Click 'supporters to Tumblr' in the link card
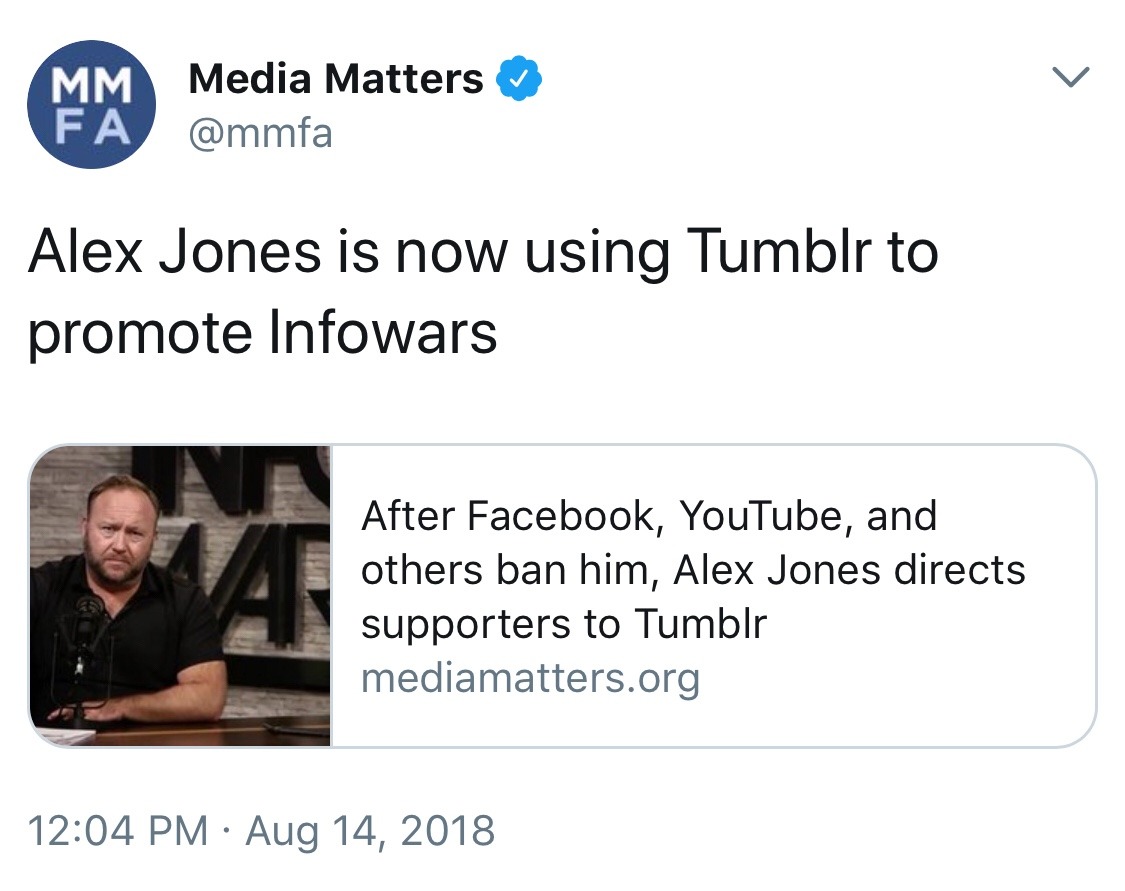The width and height of the screenshot is (1125, 891). point(564,624)
